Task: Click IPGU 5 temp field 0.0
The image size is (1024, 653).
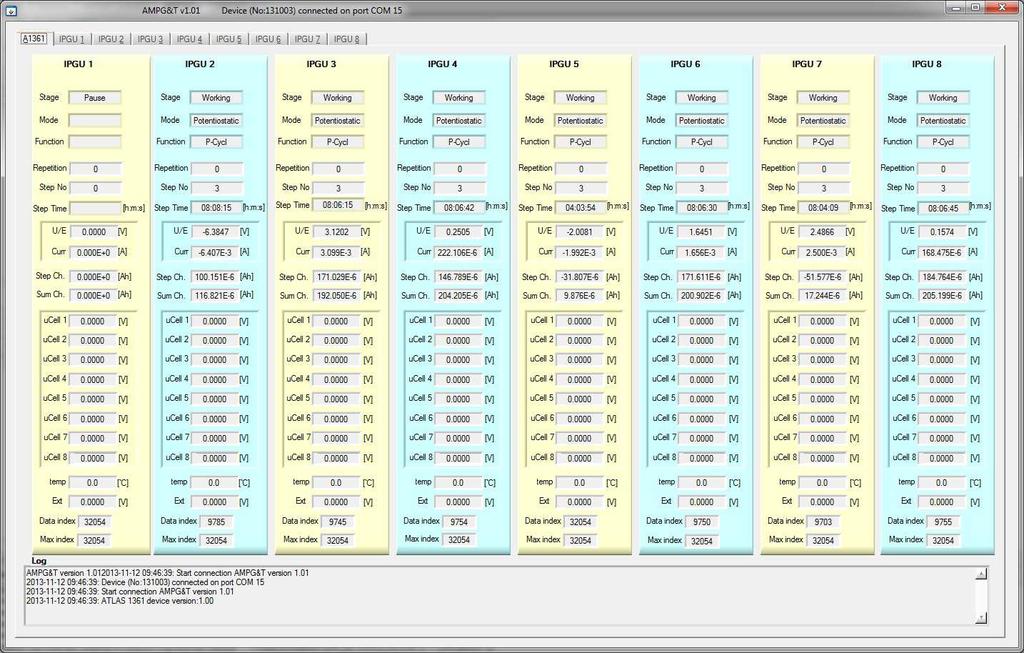Action: point(579,483)
